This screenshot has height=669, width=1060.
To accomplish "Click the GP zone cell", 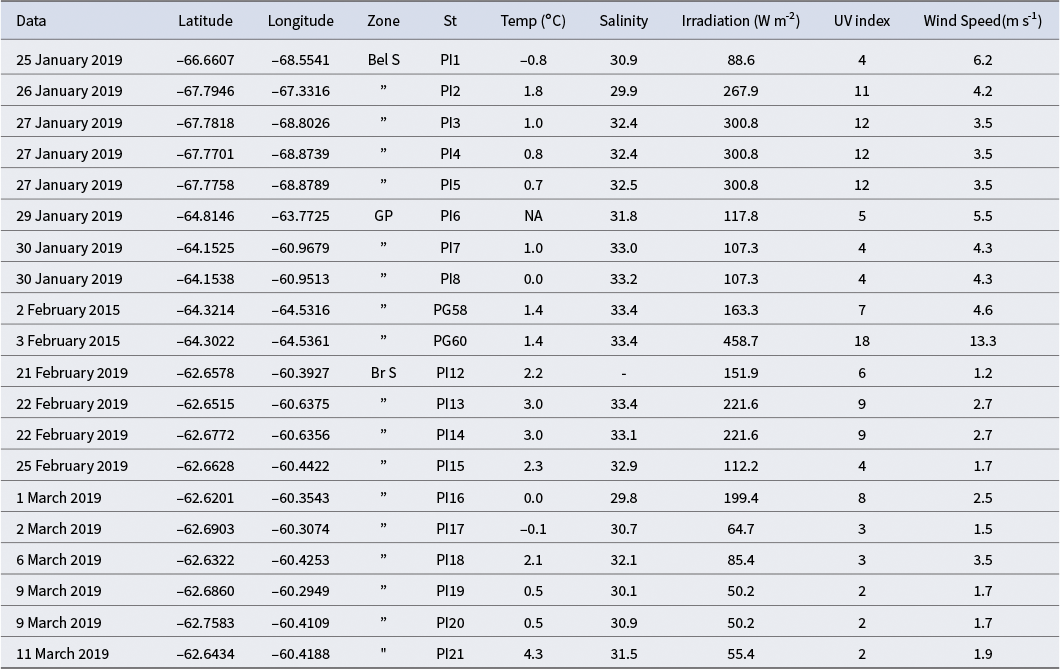I will 383,216.
